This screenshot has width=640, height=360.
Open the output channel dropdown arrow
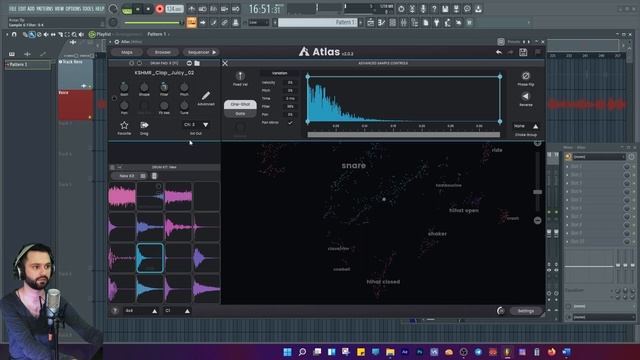coord(205,124)
